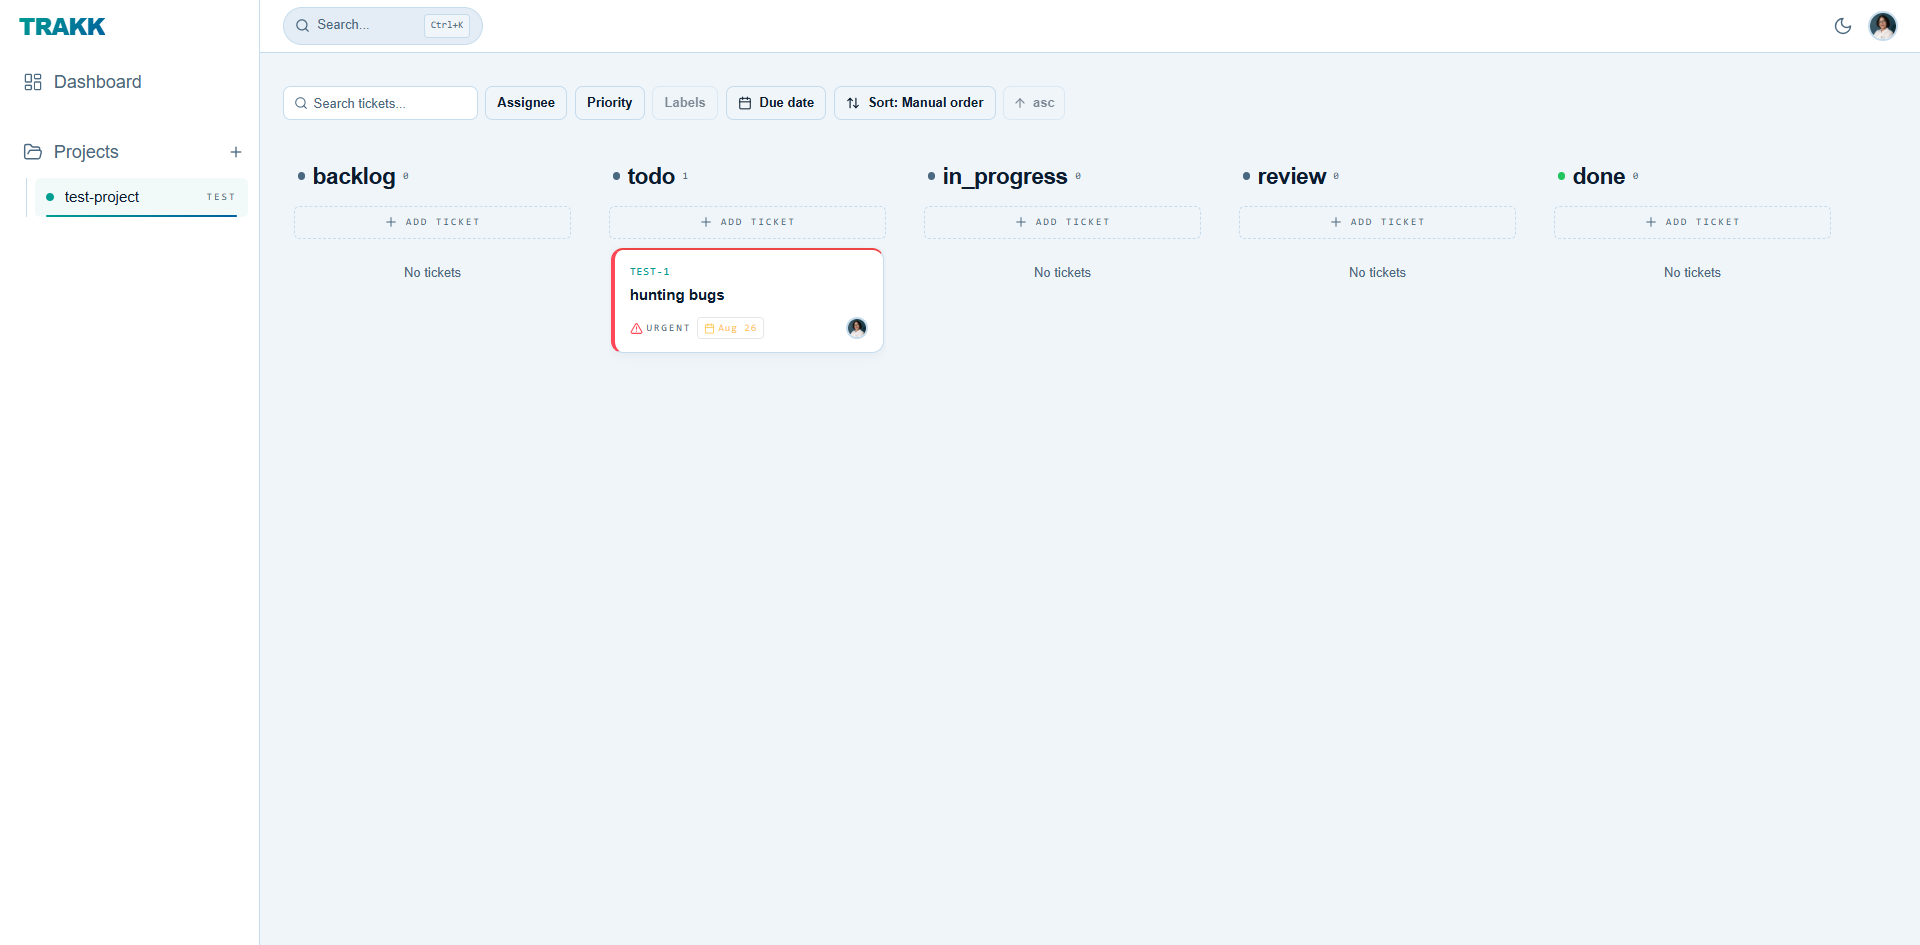Open Dashboard menu item
This screenshot has width=1920, height=945.
[x=98, y=82]
